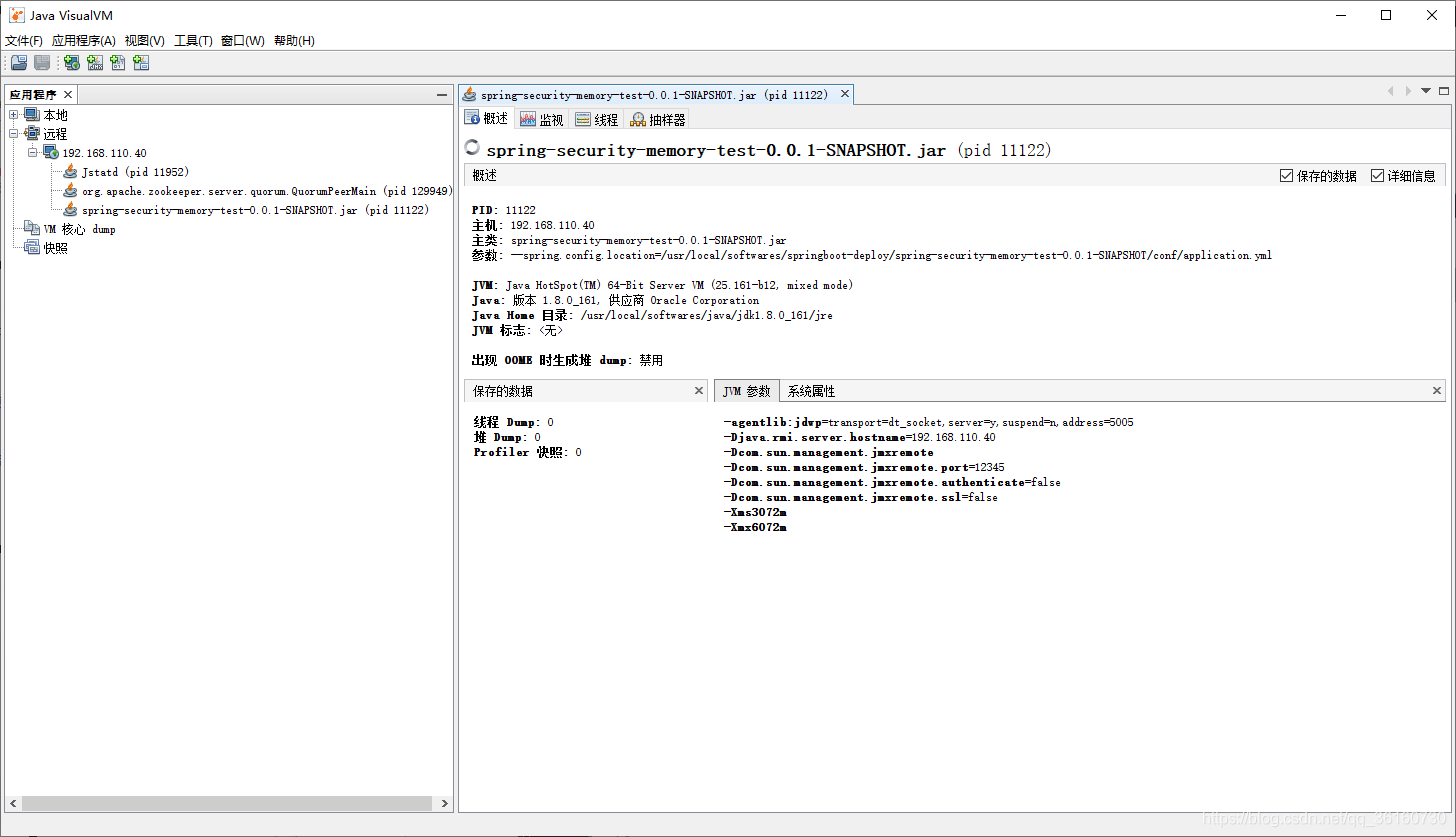Open the 视图(V) menu
Viewport: 1456px width, 837px height.
(x=145, y=41)
